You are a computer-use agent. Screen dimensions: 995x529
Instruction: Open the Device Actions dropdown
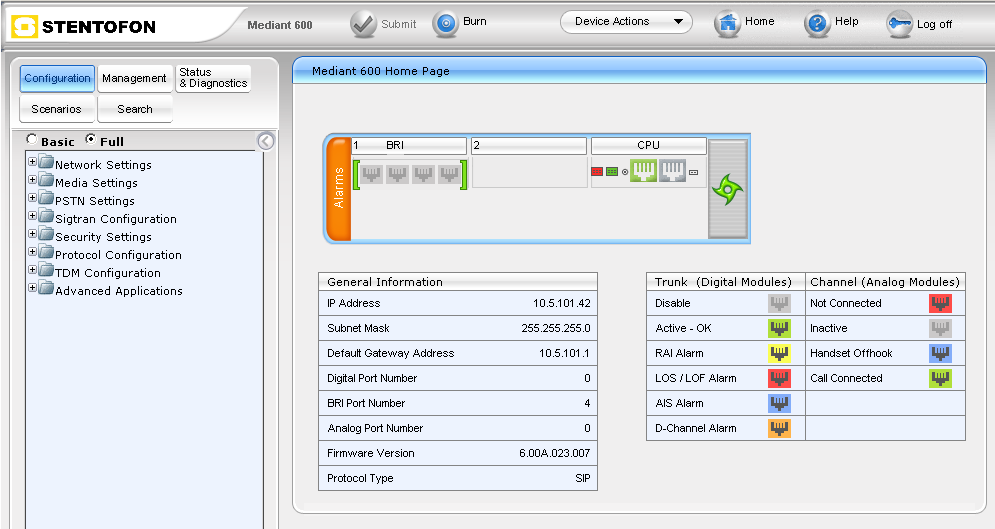626,22
